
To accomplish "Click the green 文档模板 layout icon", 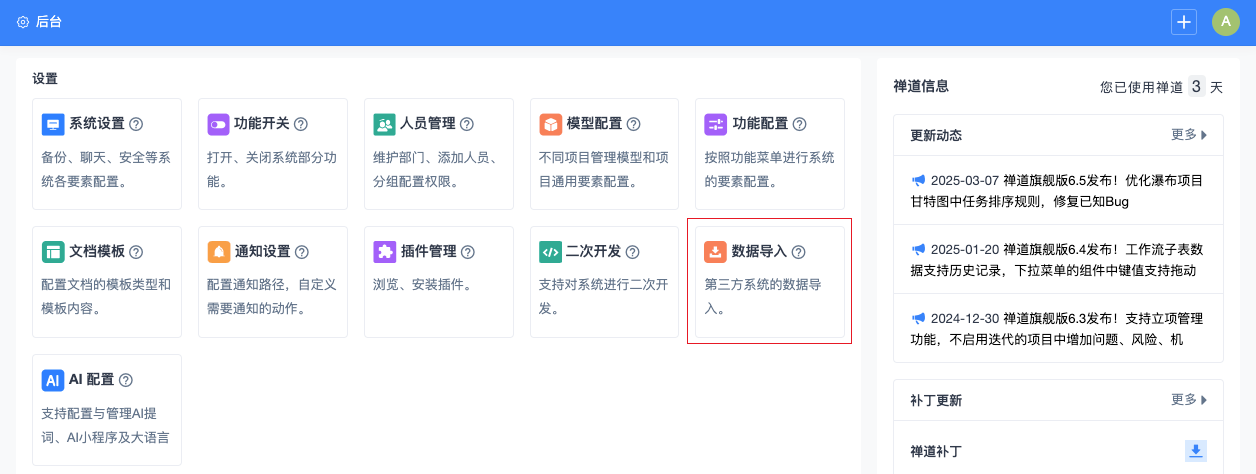I will (x=53, y=252).
